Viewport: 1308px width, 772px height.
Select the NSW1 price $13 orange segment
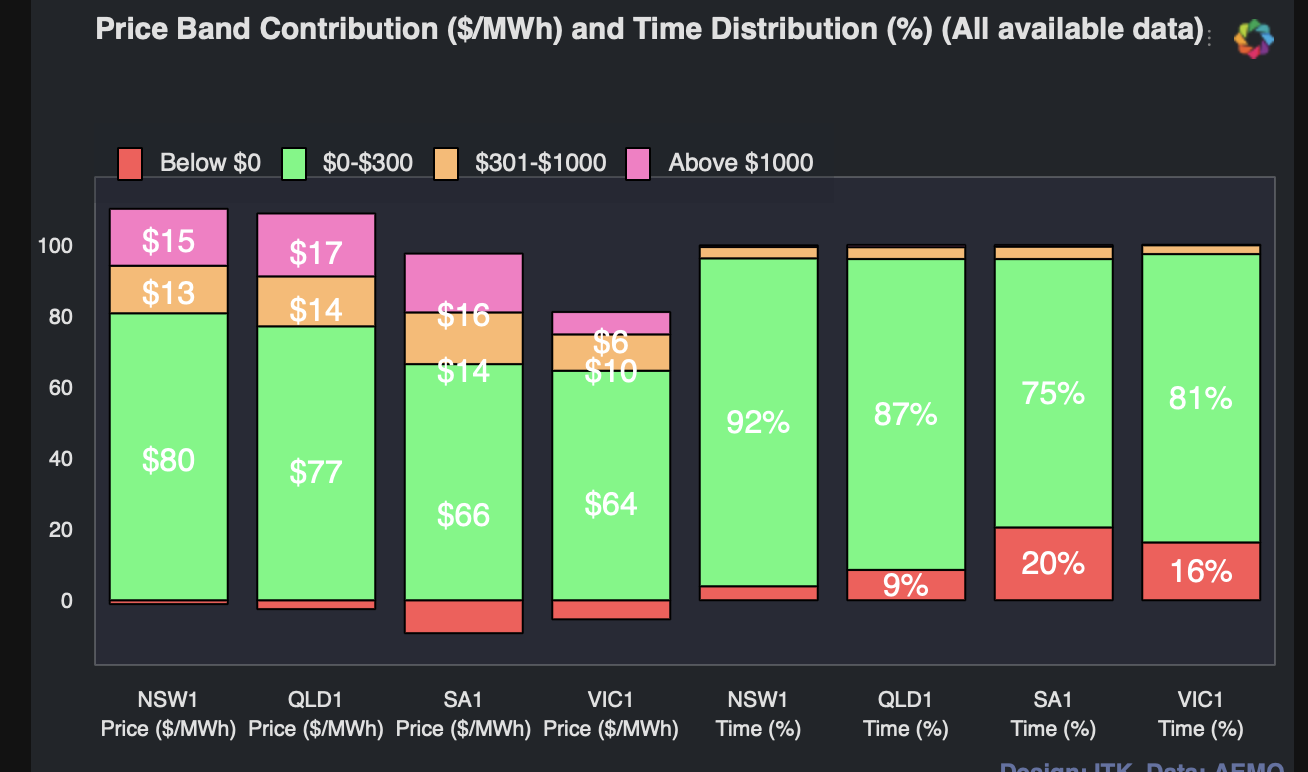pyautogui.click(x=169, y=290)
